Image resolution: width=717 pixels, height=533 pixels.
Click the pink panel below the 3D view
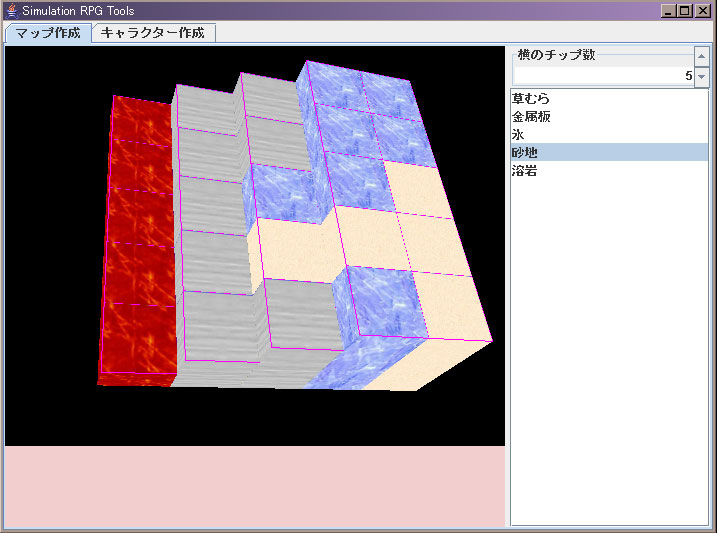255,486
